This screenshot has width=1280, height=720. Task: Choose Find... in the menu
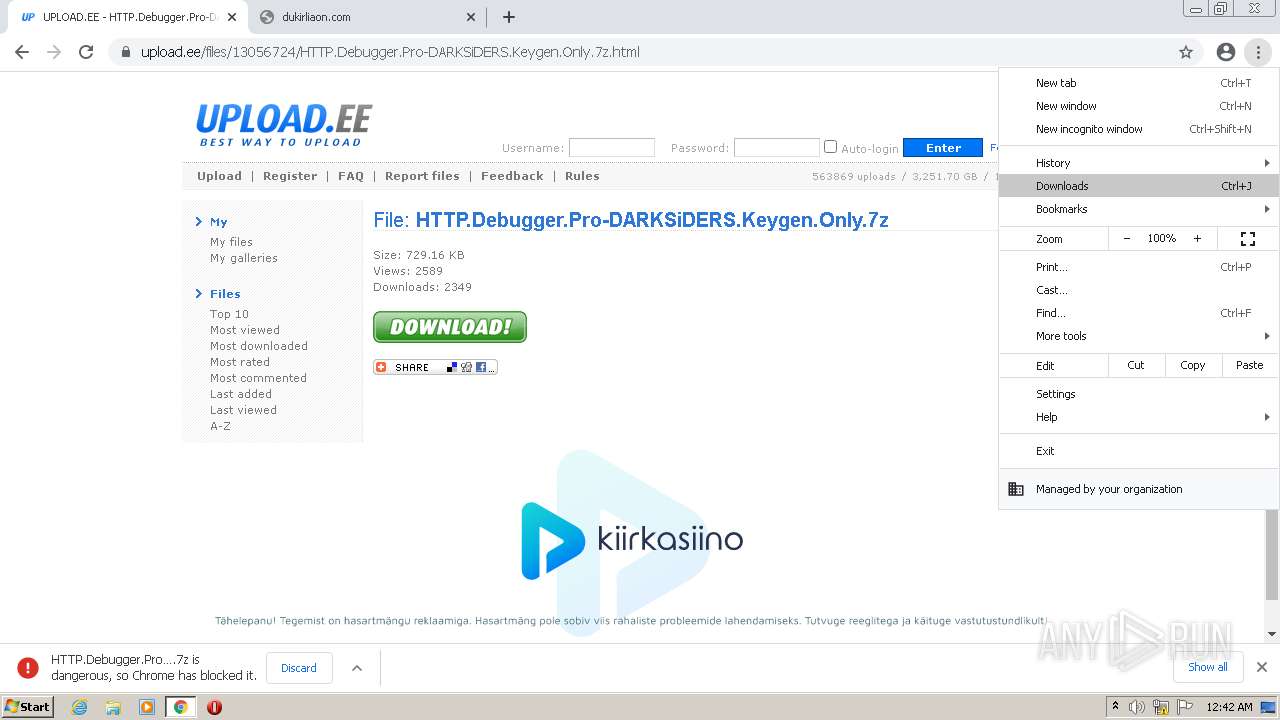pos(1138,313)
